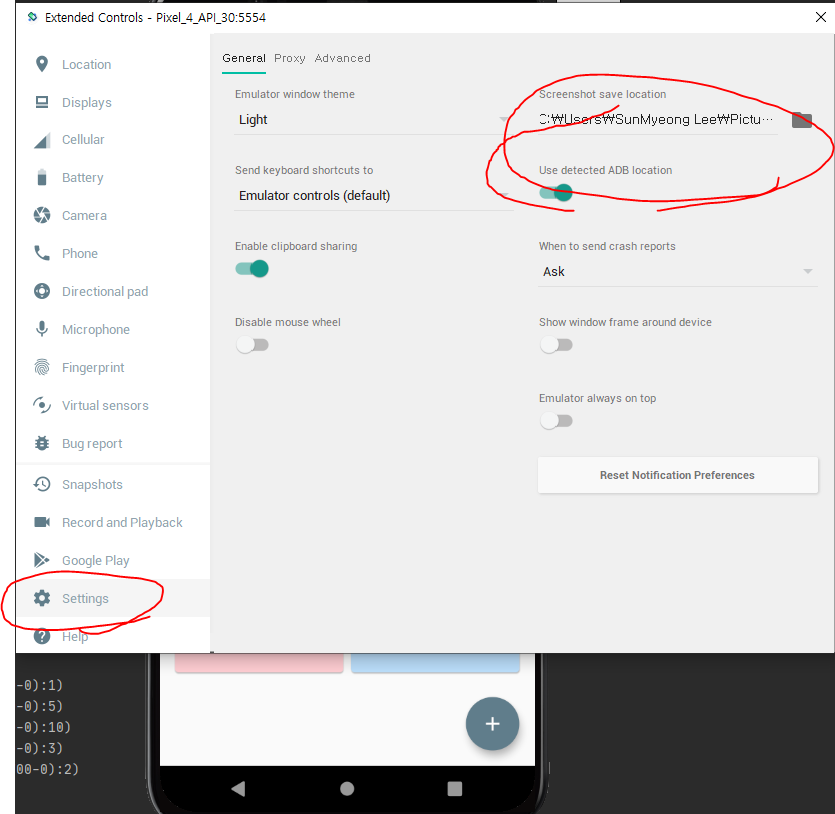
Task: Click the Record and Playback label
Action: point(122,523)
